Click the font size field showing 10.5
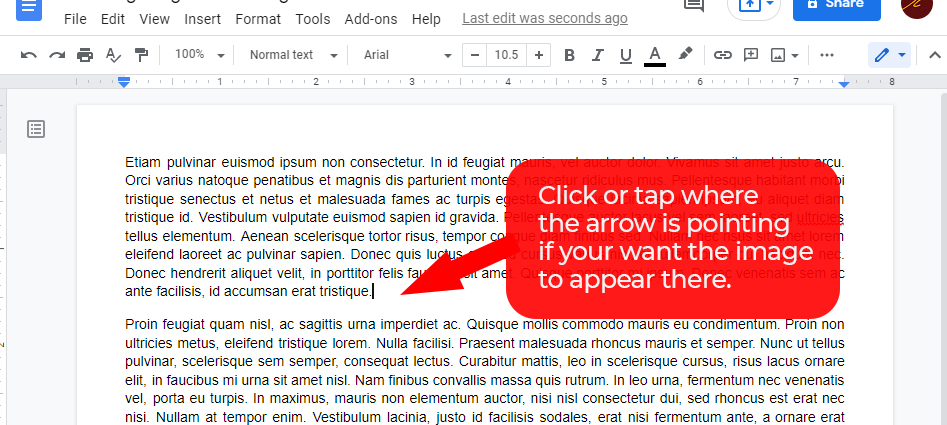Image resolution: width=947 pixels, height=425 pixels. [507, 55]
